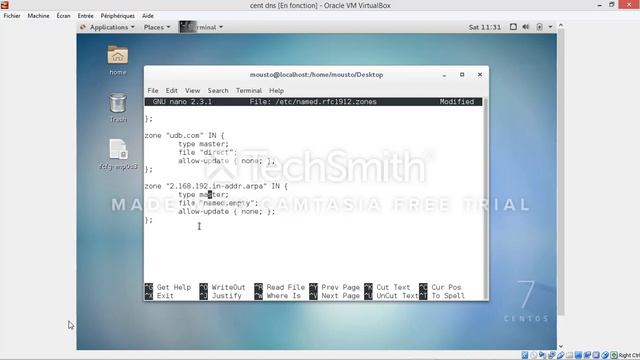Click the UnCut Text shortcut label in nano
This screenshot has height=360, width=640.
(397, 296)
